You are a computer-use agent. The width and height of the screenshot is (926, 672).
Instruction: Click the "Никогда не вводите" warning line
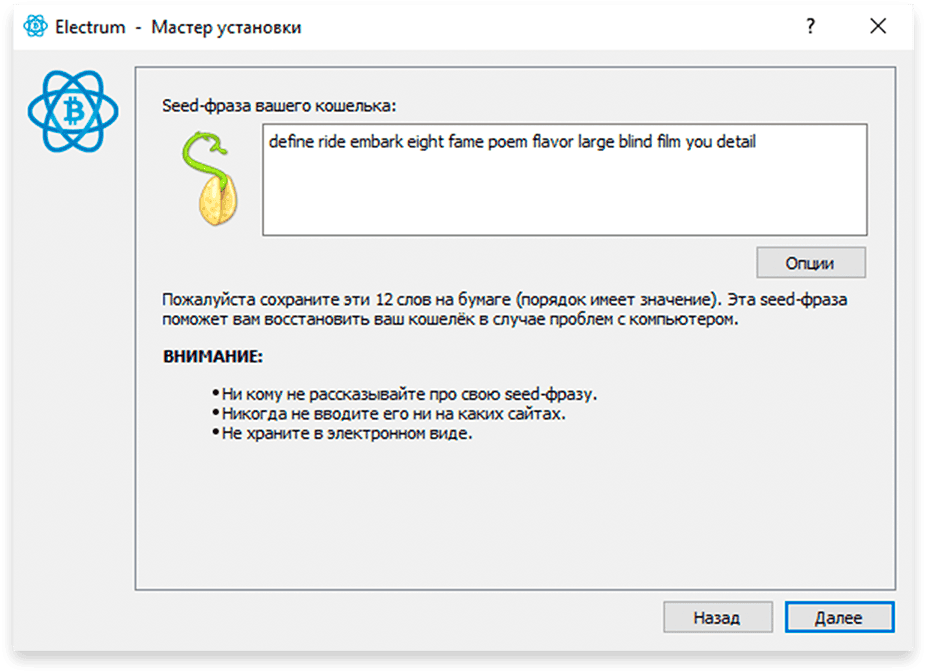389,414
